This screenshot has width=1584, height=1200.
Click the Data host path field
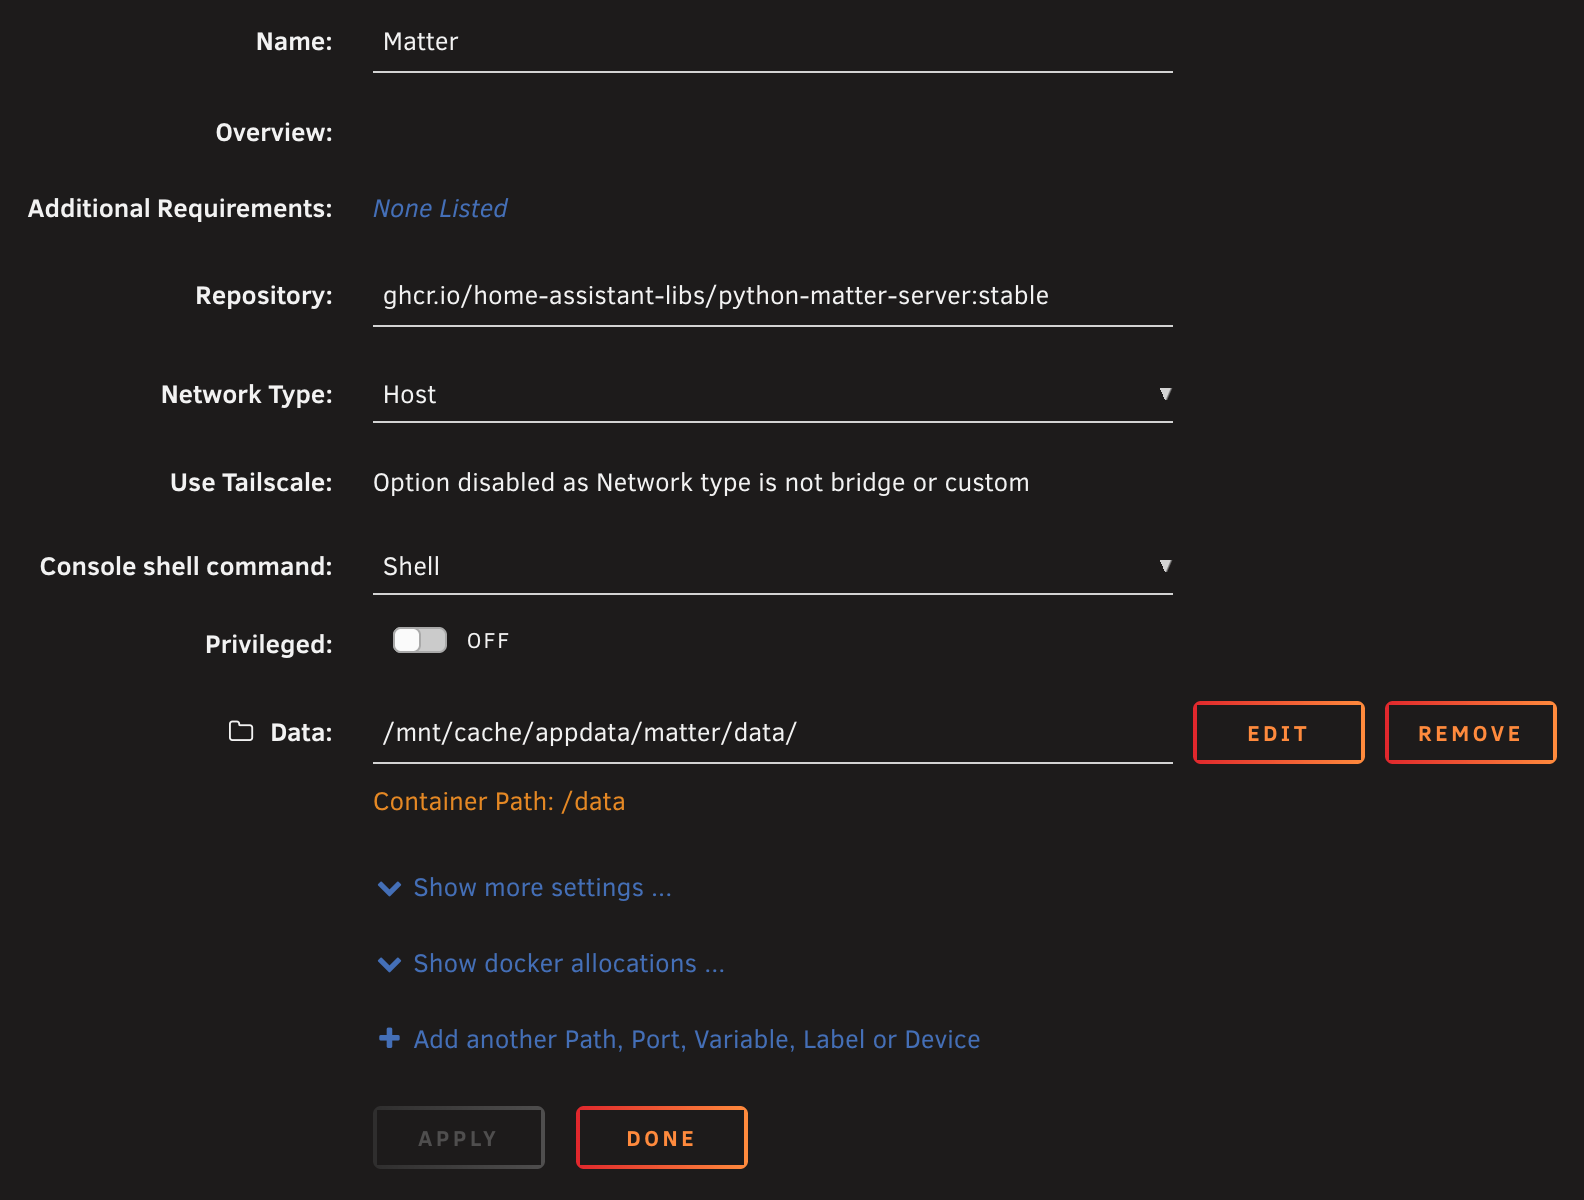tap(772, 733)
